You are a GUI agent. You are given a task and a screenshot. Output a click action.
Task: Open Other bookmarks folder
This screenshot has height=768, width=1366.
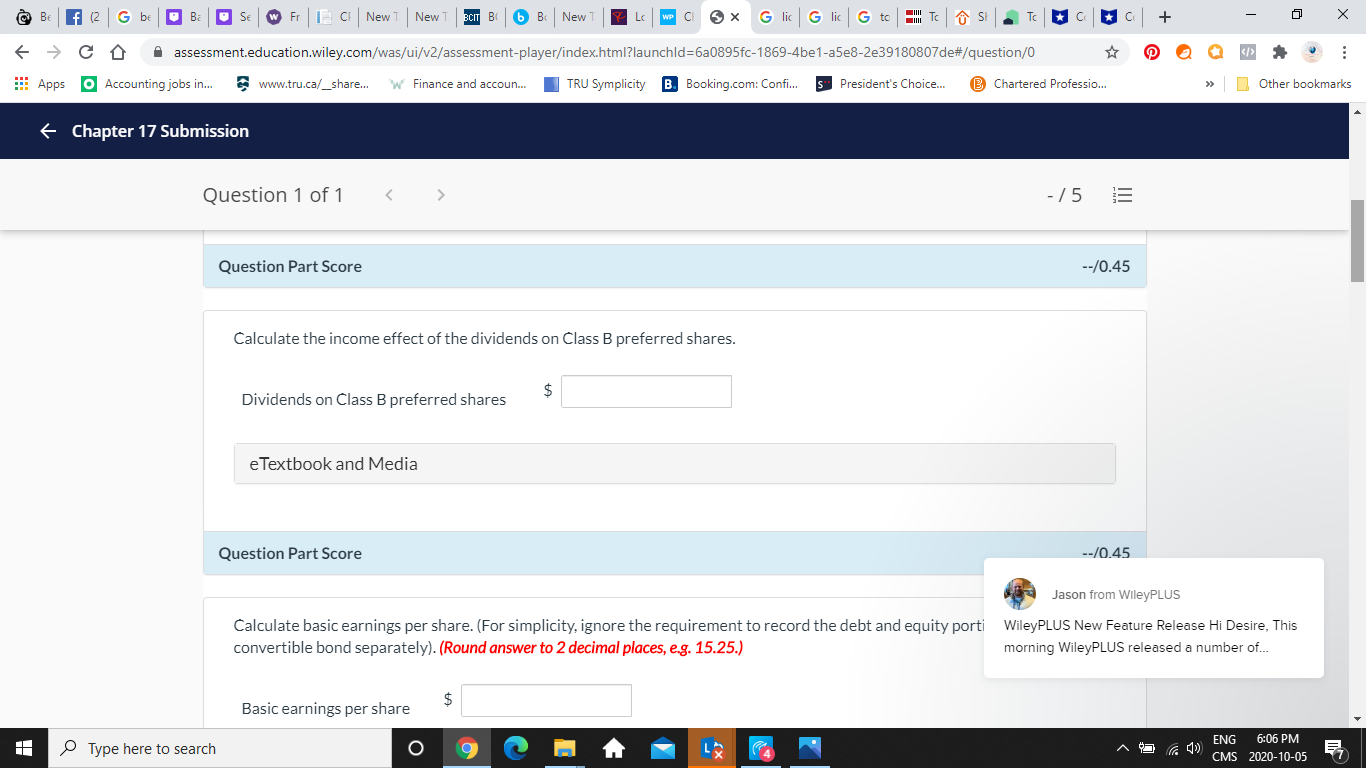[x=1294, y=84]
